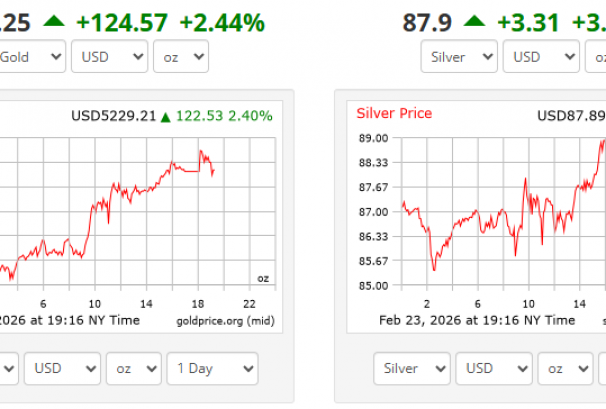Click the green up arrow next to the 87.9 silver price

[474, 20]
